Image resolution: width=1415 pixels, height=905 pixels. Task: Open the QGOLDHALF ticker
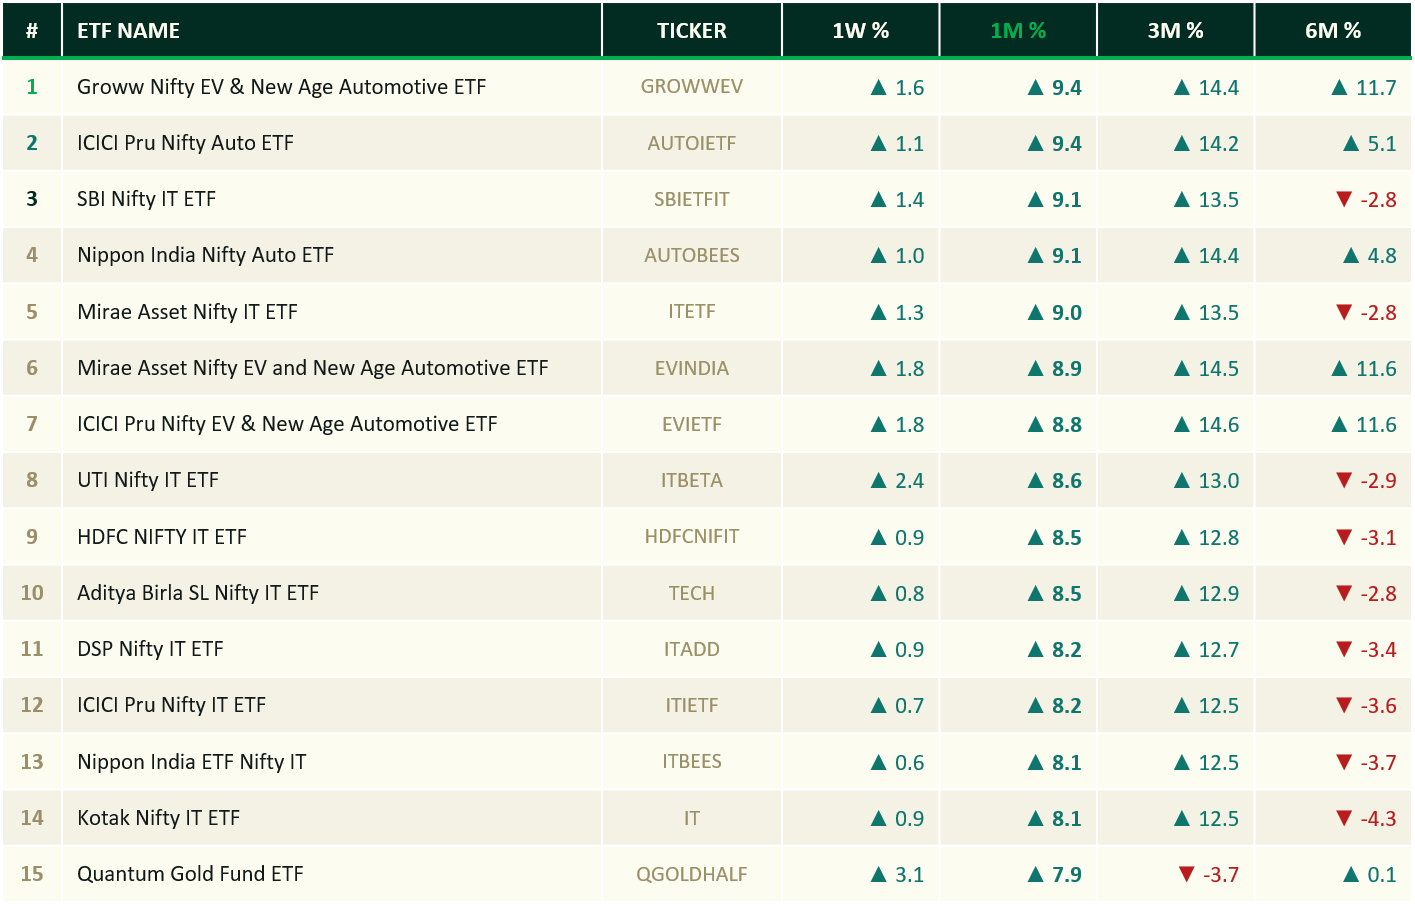(x=692, y=874)
